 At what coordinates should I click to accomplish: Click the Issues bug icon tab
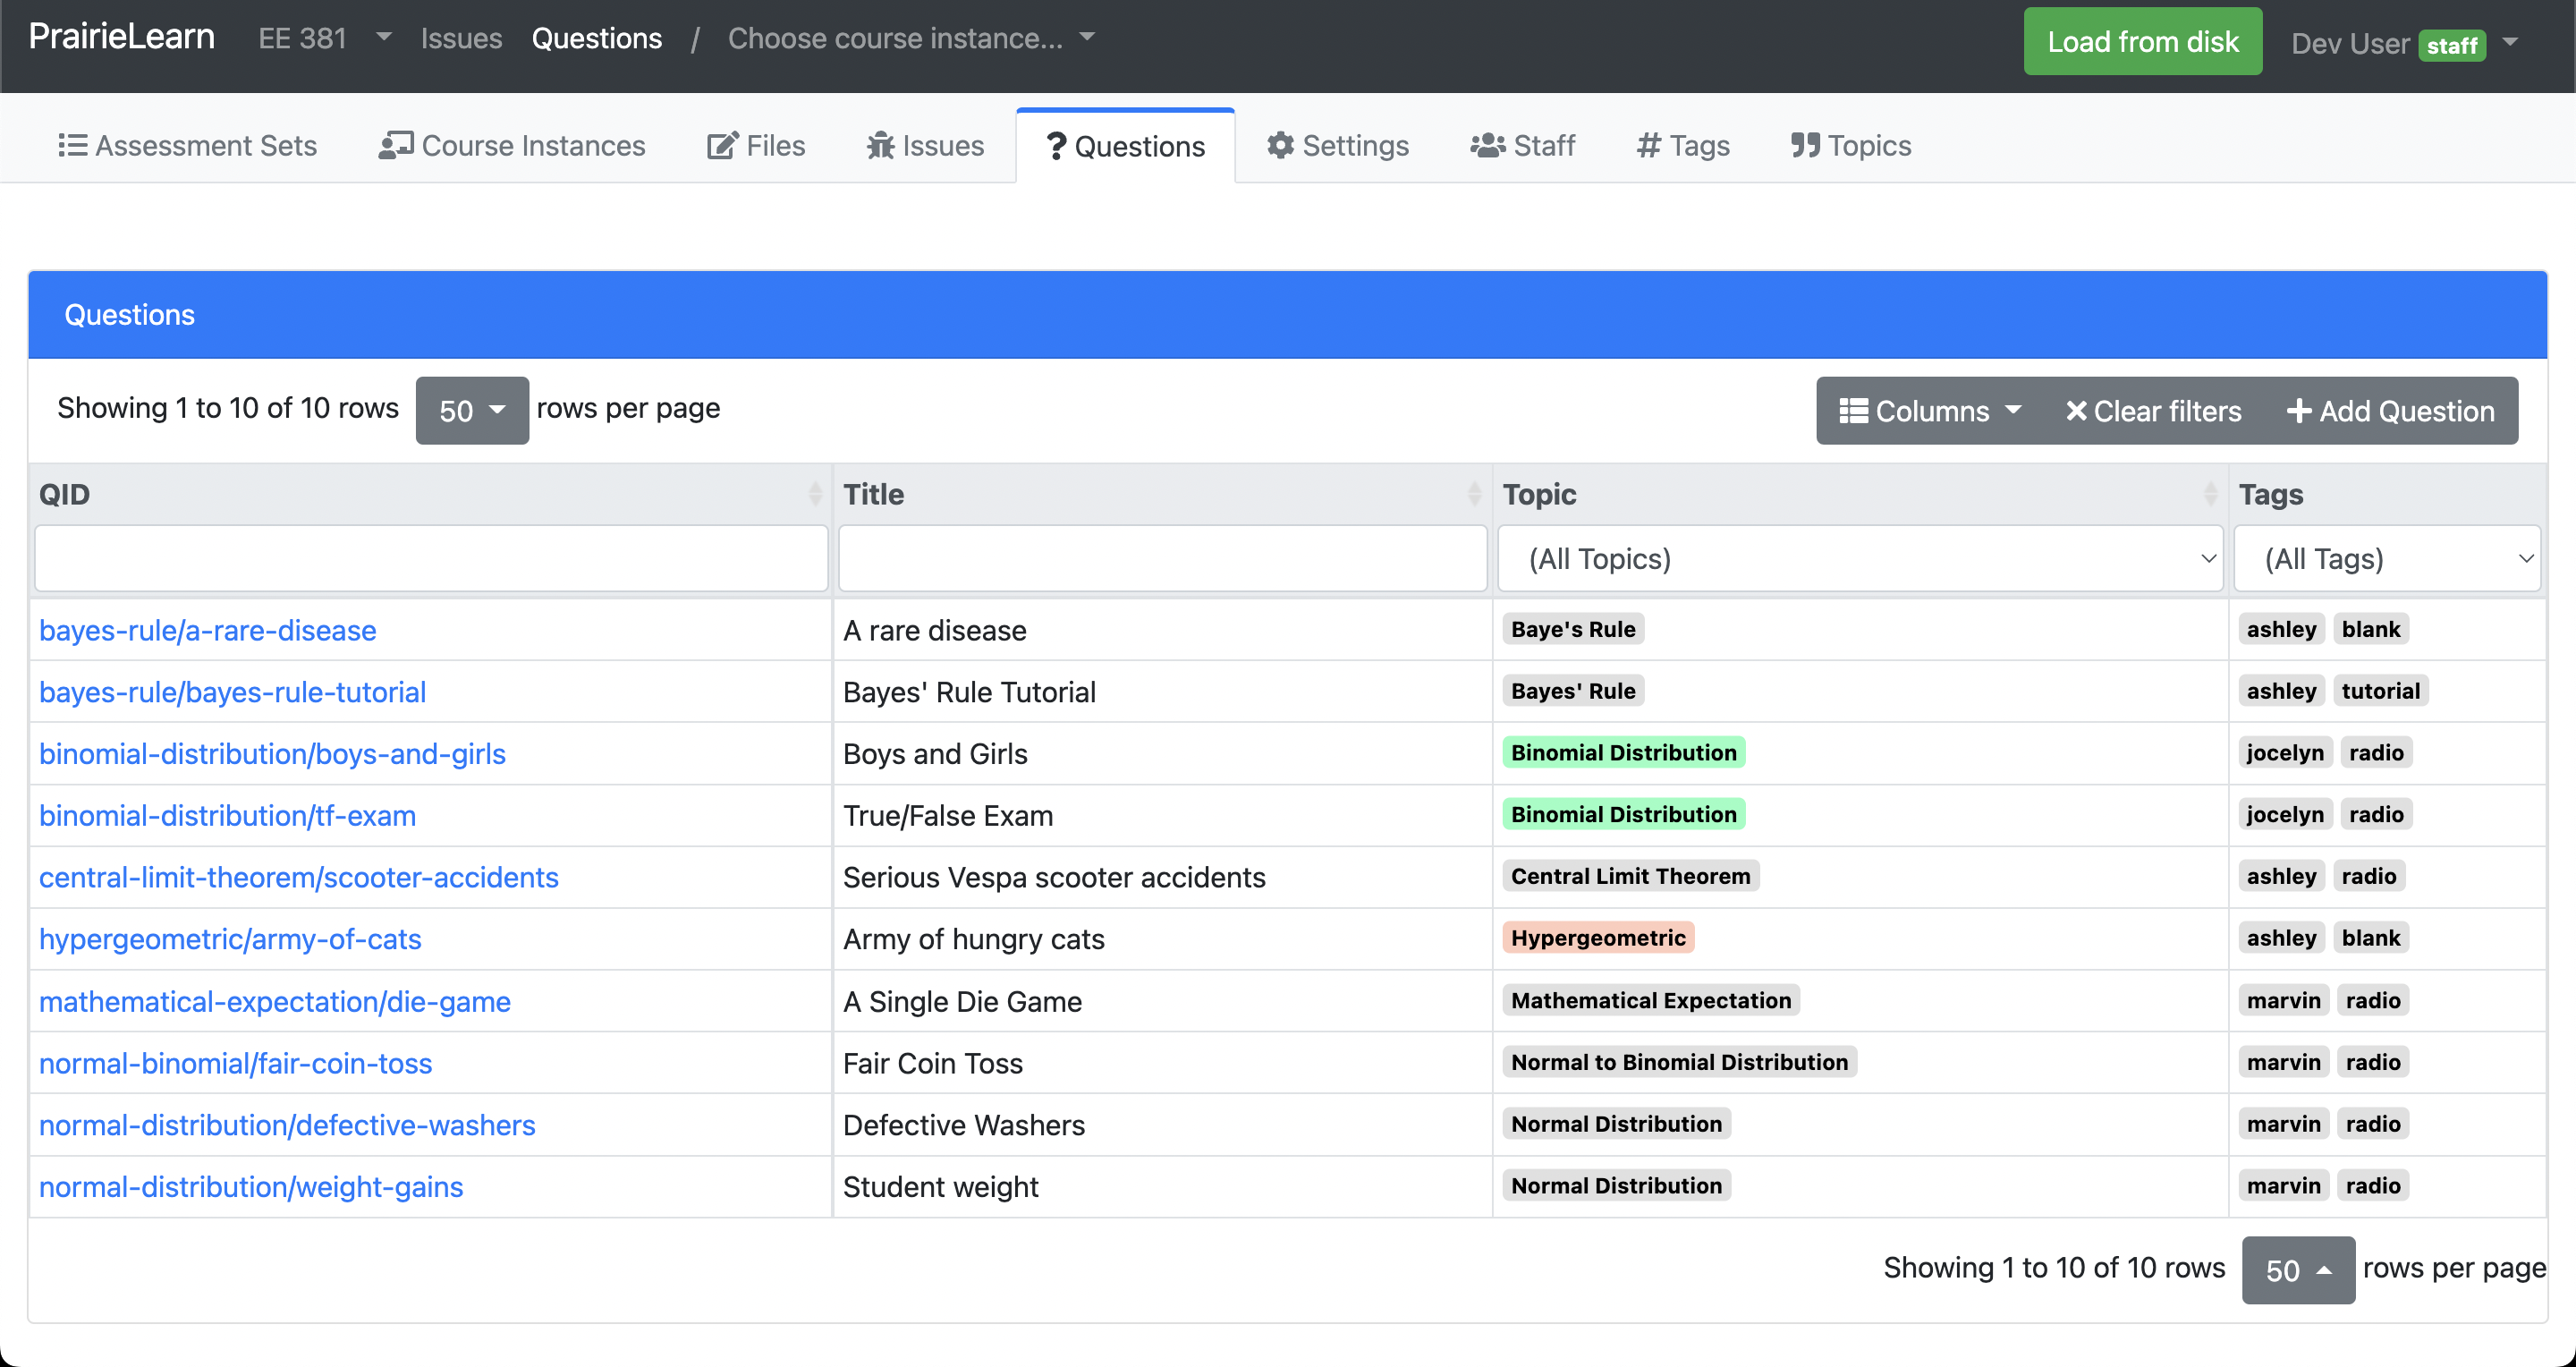[880, 146]
